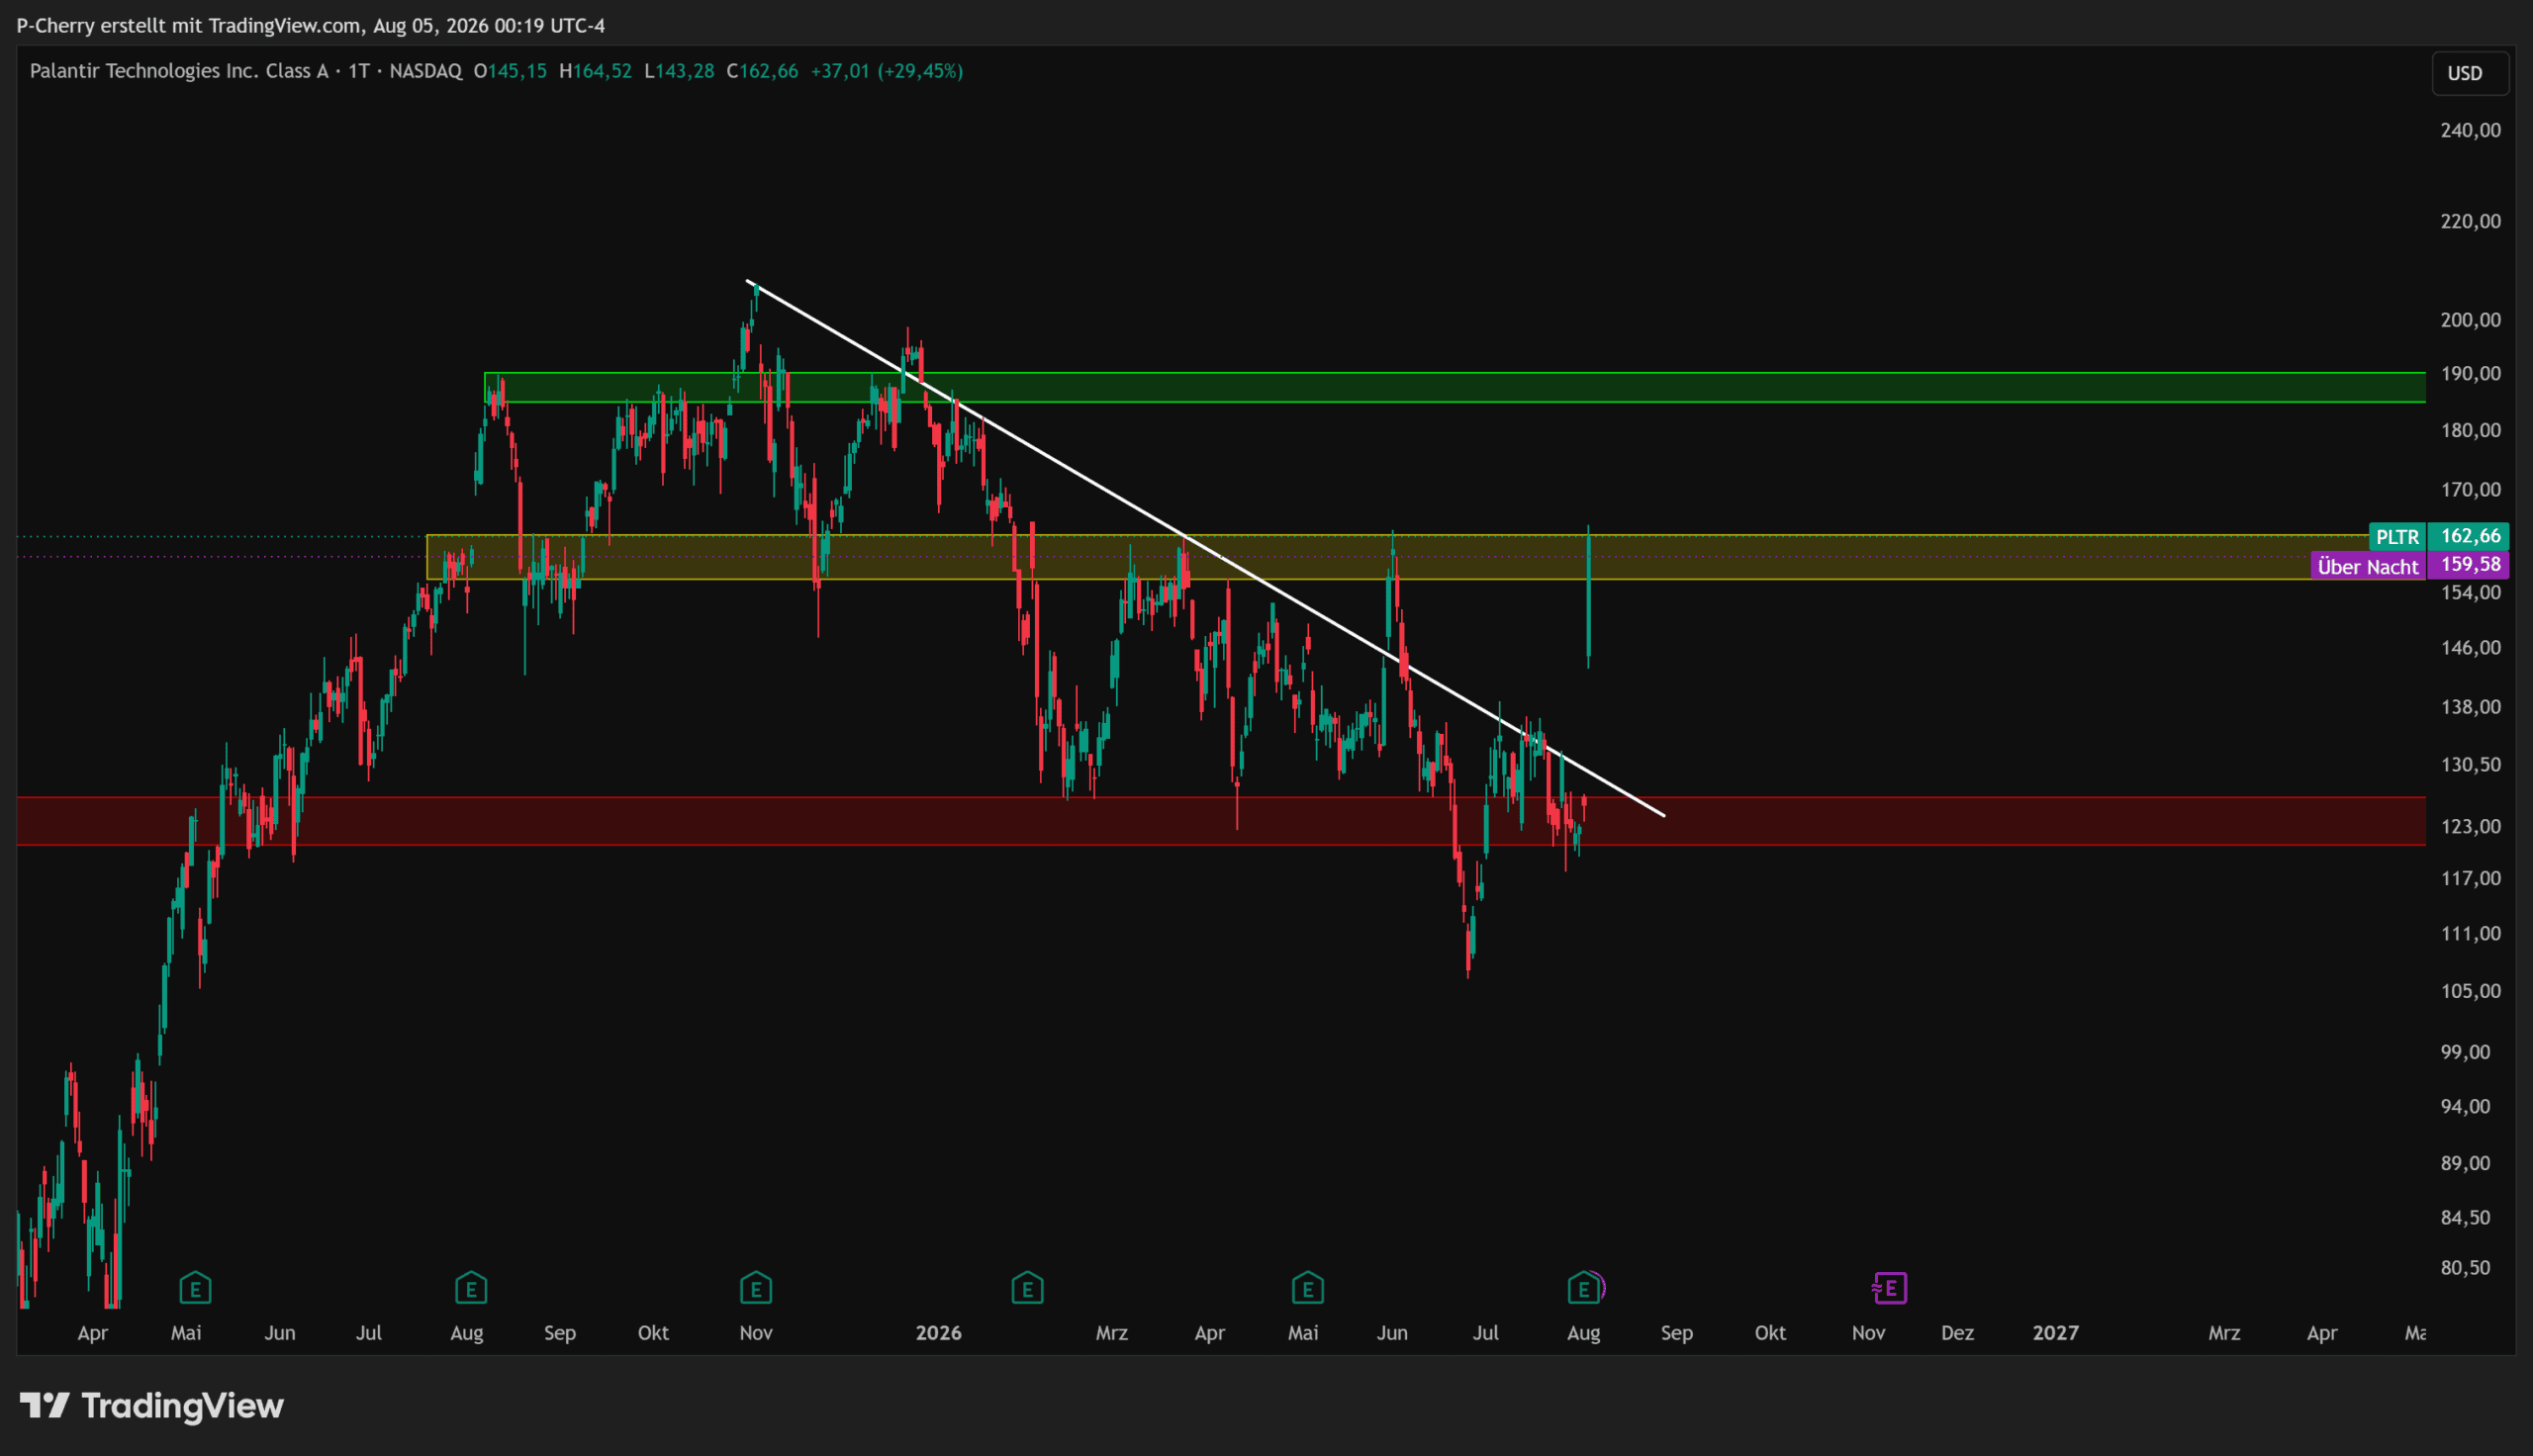Viewport: 2533px width, 1456px height.
Task: Click the change value +37,01 (+29,45%)
Action: [887, 71]
